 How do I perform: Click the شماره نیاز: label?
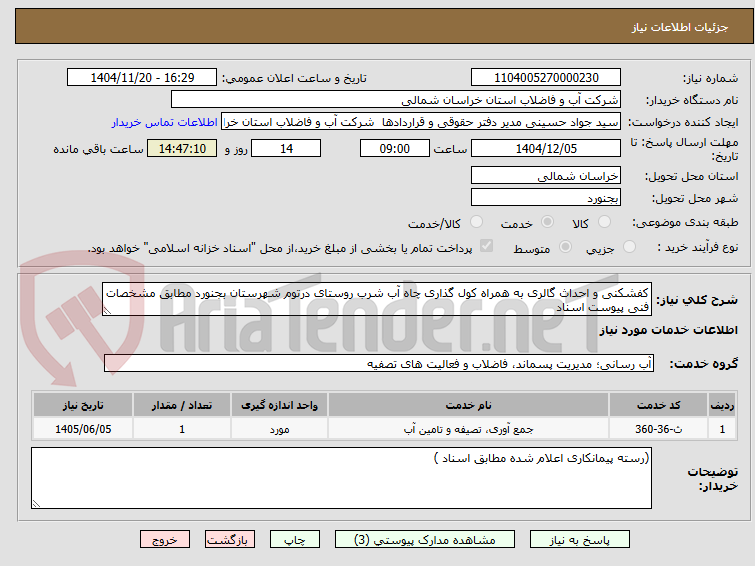(x=710, y=78)
